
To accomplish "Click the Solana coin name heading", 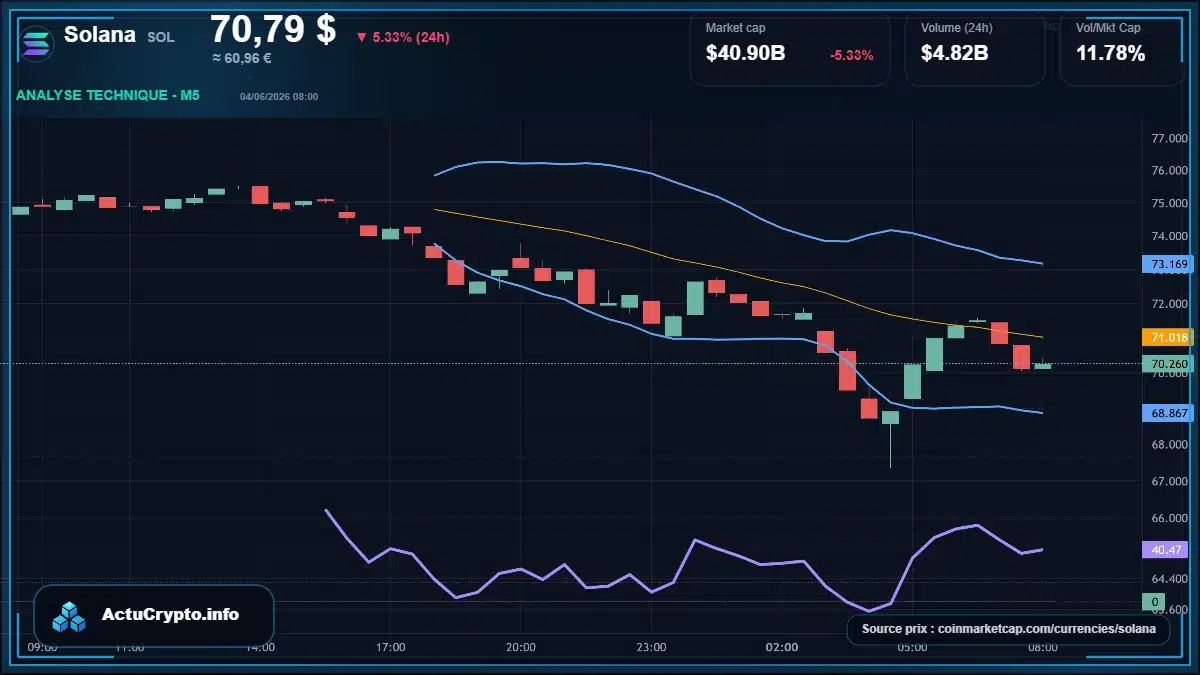I will pyautogui.click(x=100, y=35).
